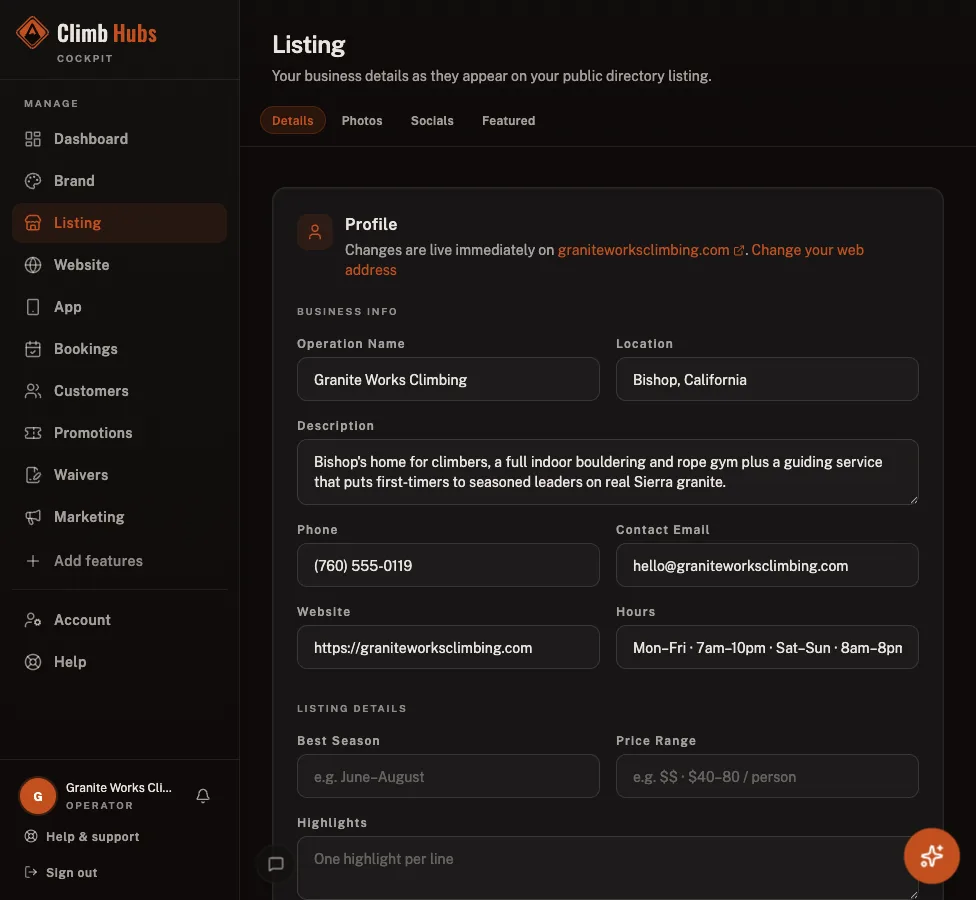
Task: Focus the Price Range field
Action: pyautogui.click(x=767, y=776)
